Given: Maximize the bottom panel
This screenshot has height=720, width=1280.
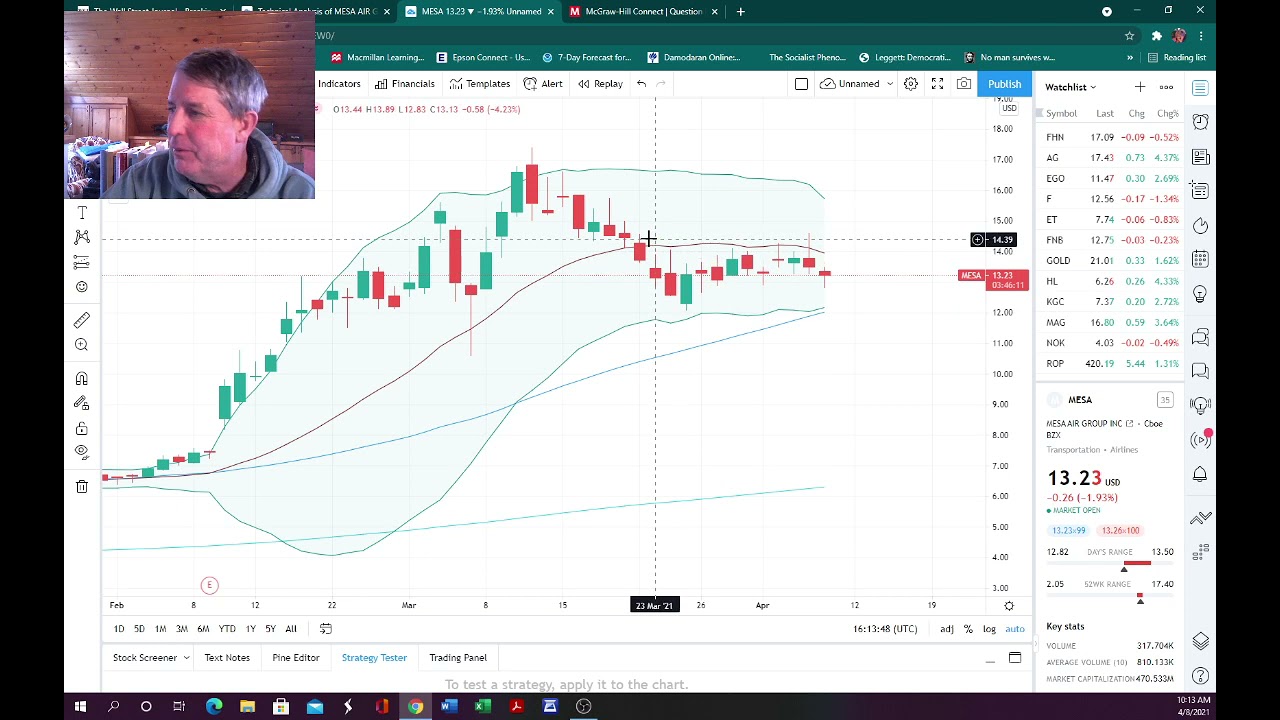Looking at the screenshot, I should (1015, 658).
